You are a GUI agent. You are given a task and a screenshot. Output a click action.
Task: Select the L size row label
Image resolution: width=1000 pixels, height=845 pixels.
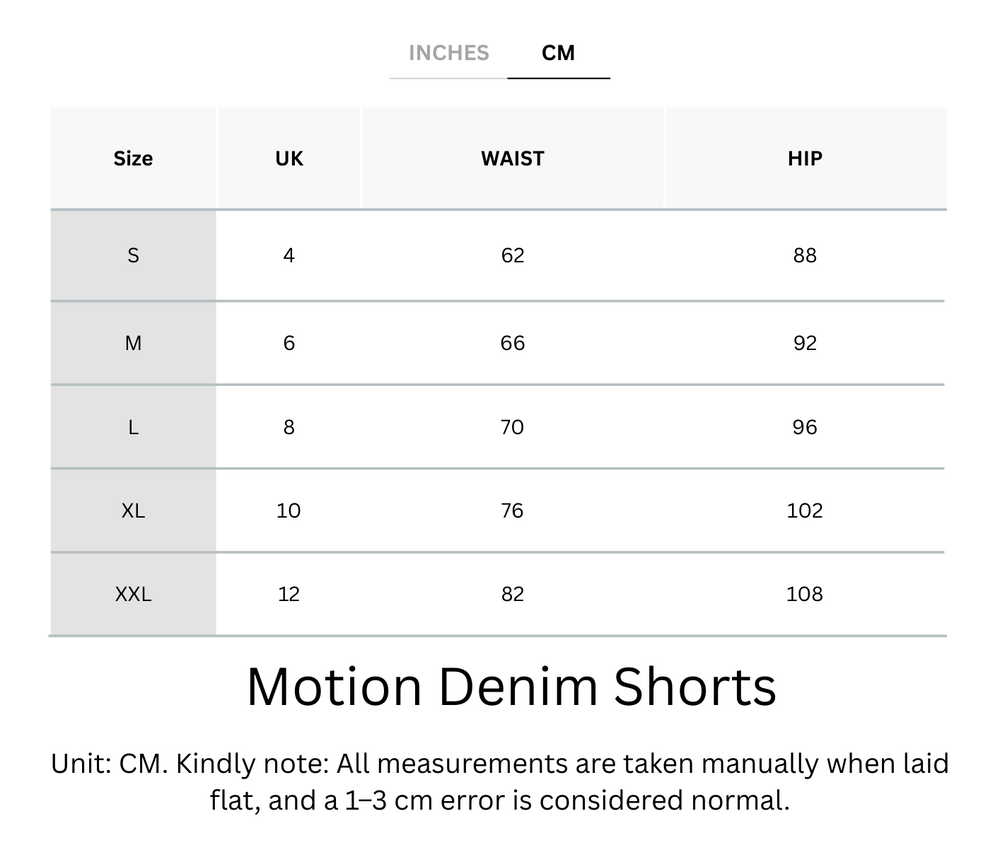click(x=133, y=427)
